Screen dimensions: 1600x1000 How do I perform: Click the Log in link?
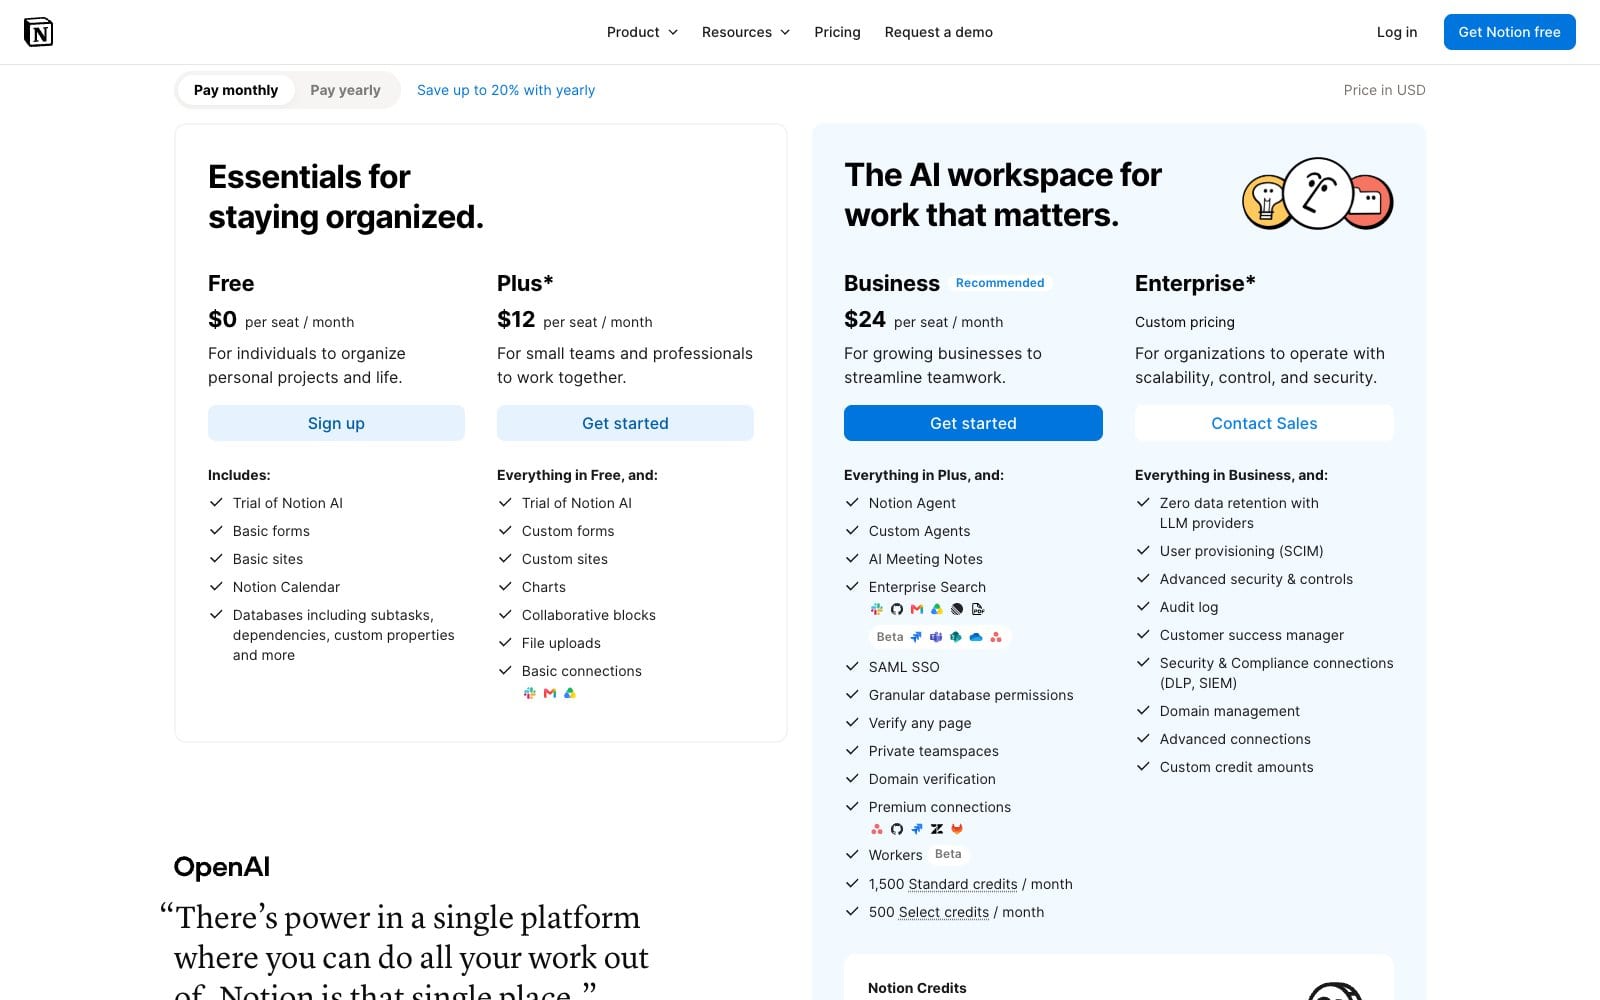coord(1396,32)
